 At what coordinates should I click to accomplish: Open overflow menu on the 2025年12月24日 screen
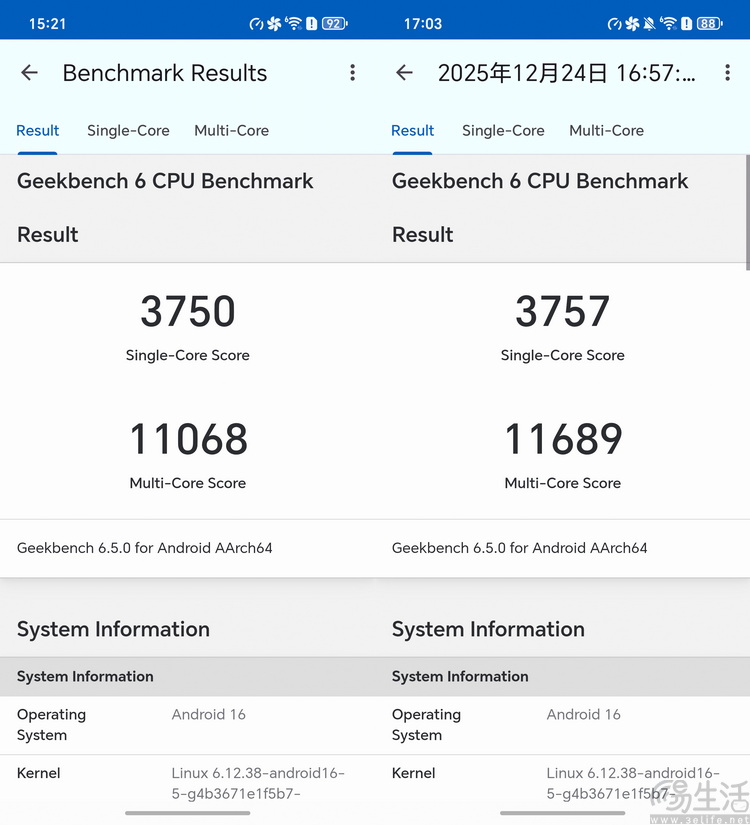point(727,73)
